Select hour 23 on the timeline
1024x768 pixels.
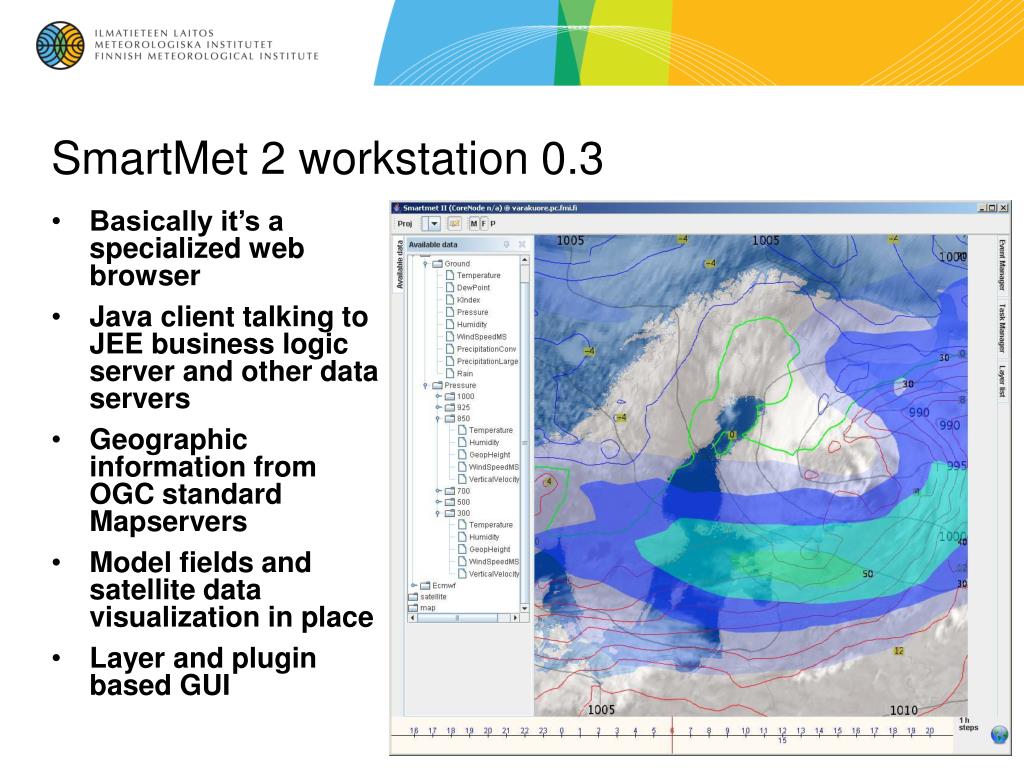point(543,731)
